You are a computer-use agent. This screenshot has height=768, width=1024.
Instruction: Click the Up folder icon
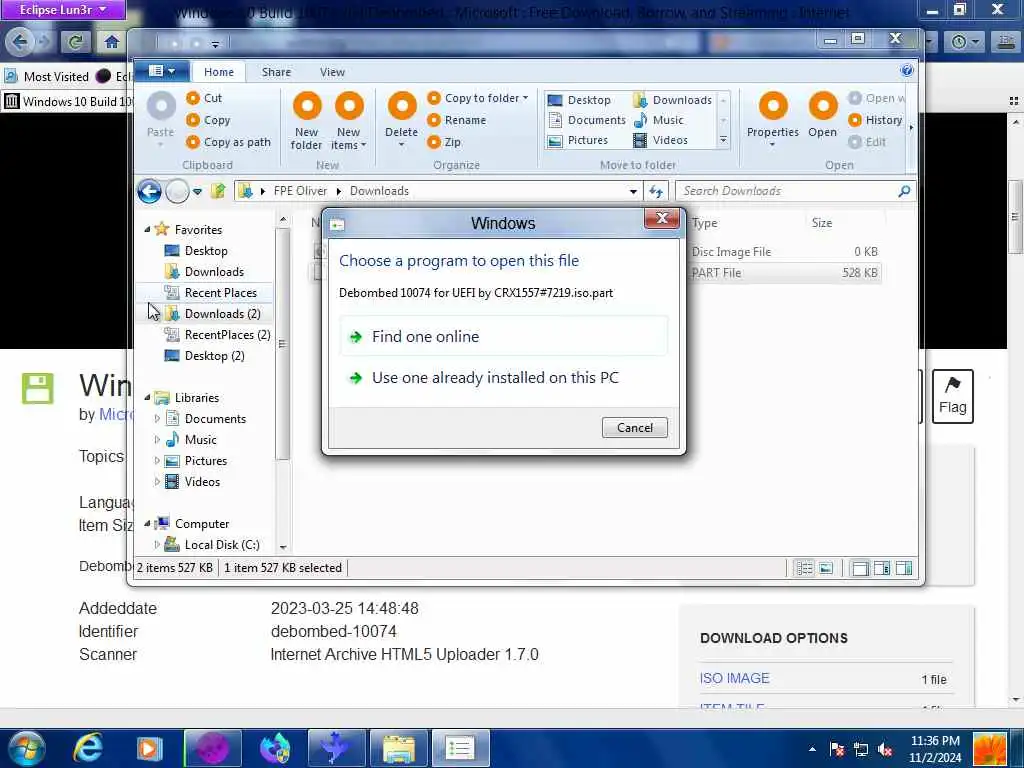218,191
